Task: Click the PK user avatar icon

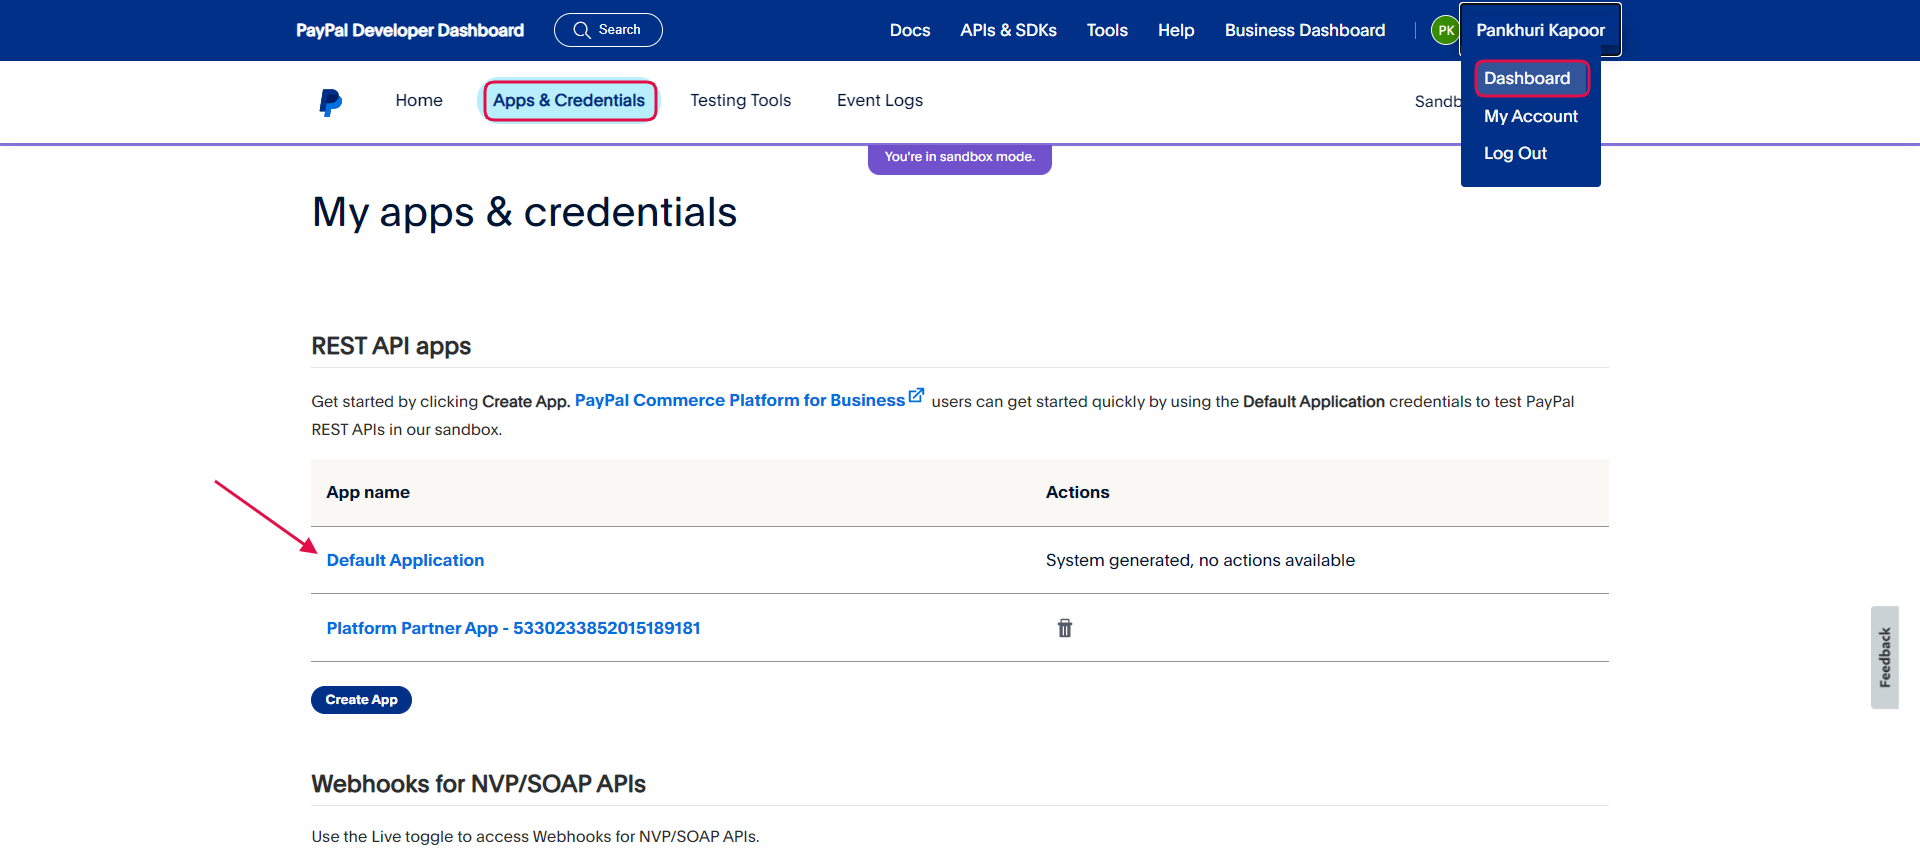Action: (1445, 31)
